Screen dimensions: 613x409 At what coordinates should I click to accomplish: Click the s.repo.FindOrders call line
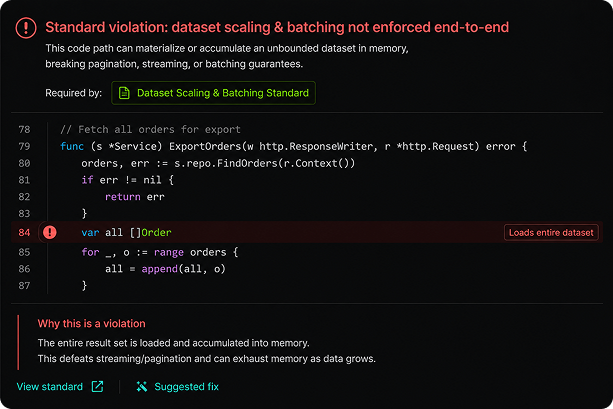pyautogui.click(x=218, y=163)
